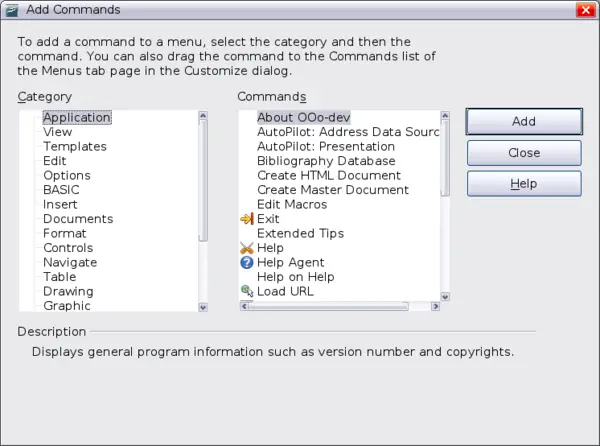The image size is (600, 446).
Task: Select the Application category
Action: [76, 118]
